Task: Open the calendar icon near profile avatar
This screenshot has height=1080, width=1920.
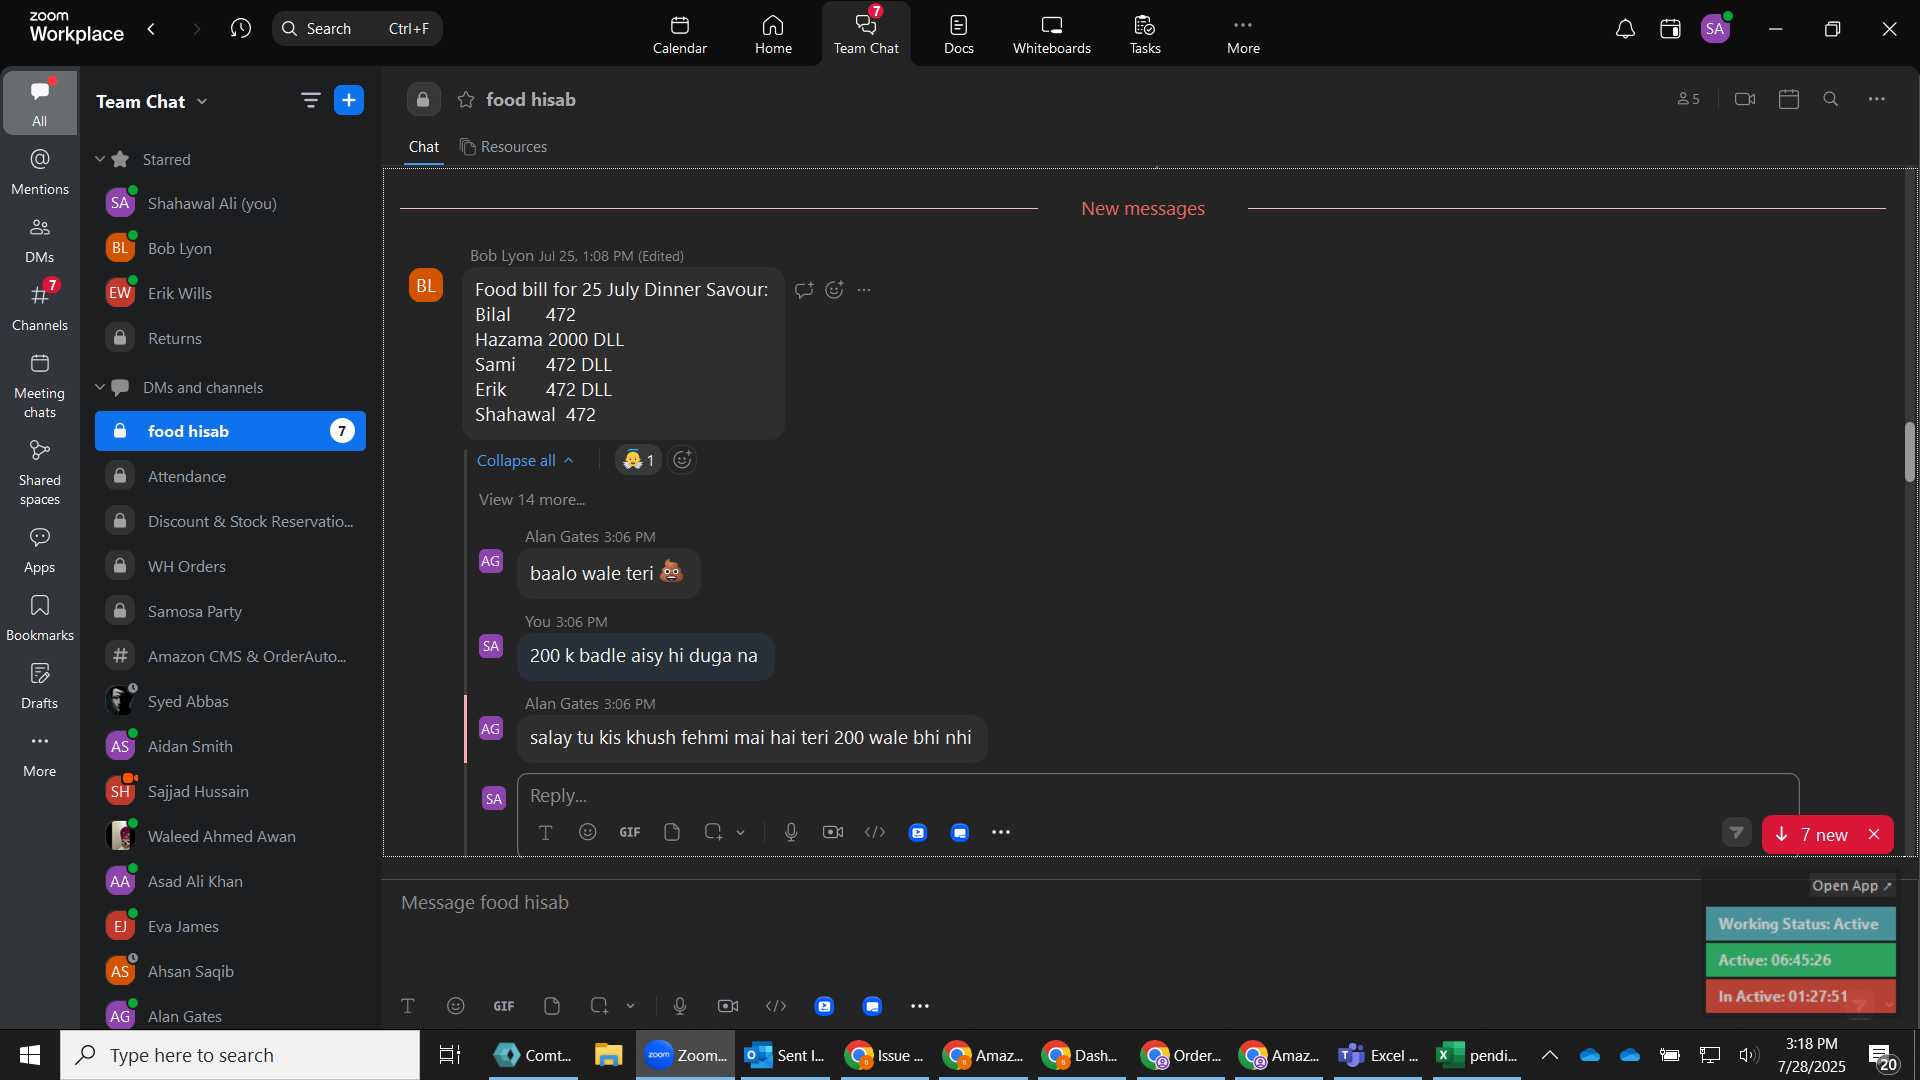Action: tap(1670, 29)
